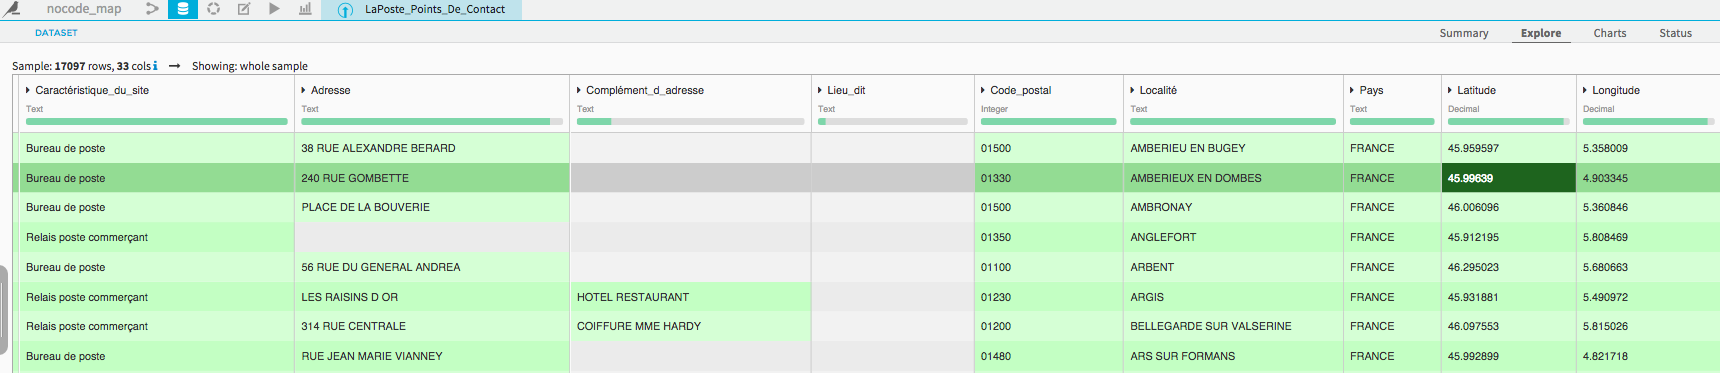Select cell RUE JEAN MARIE VIANNEY
This screenshot has width=1720, height=373.
[432, 356]
